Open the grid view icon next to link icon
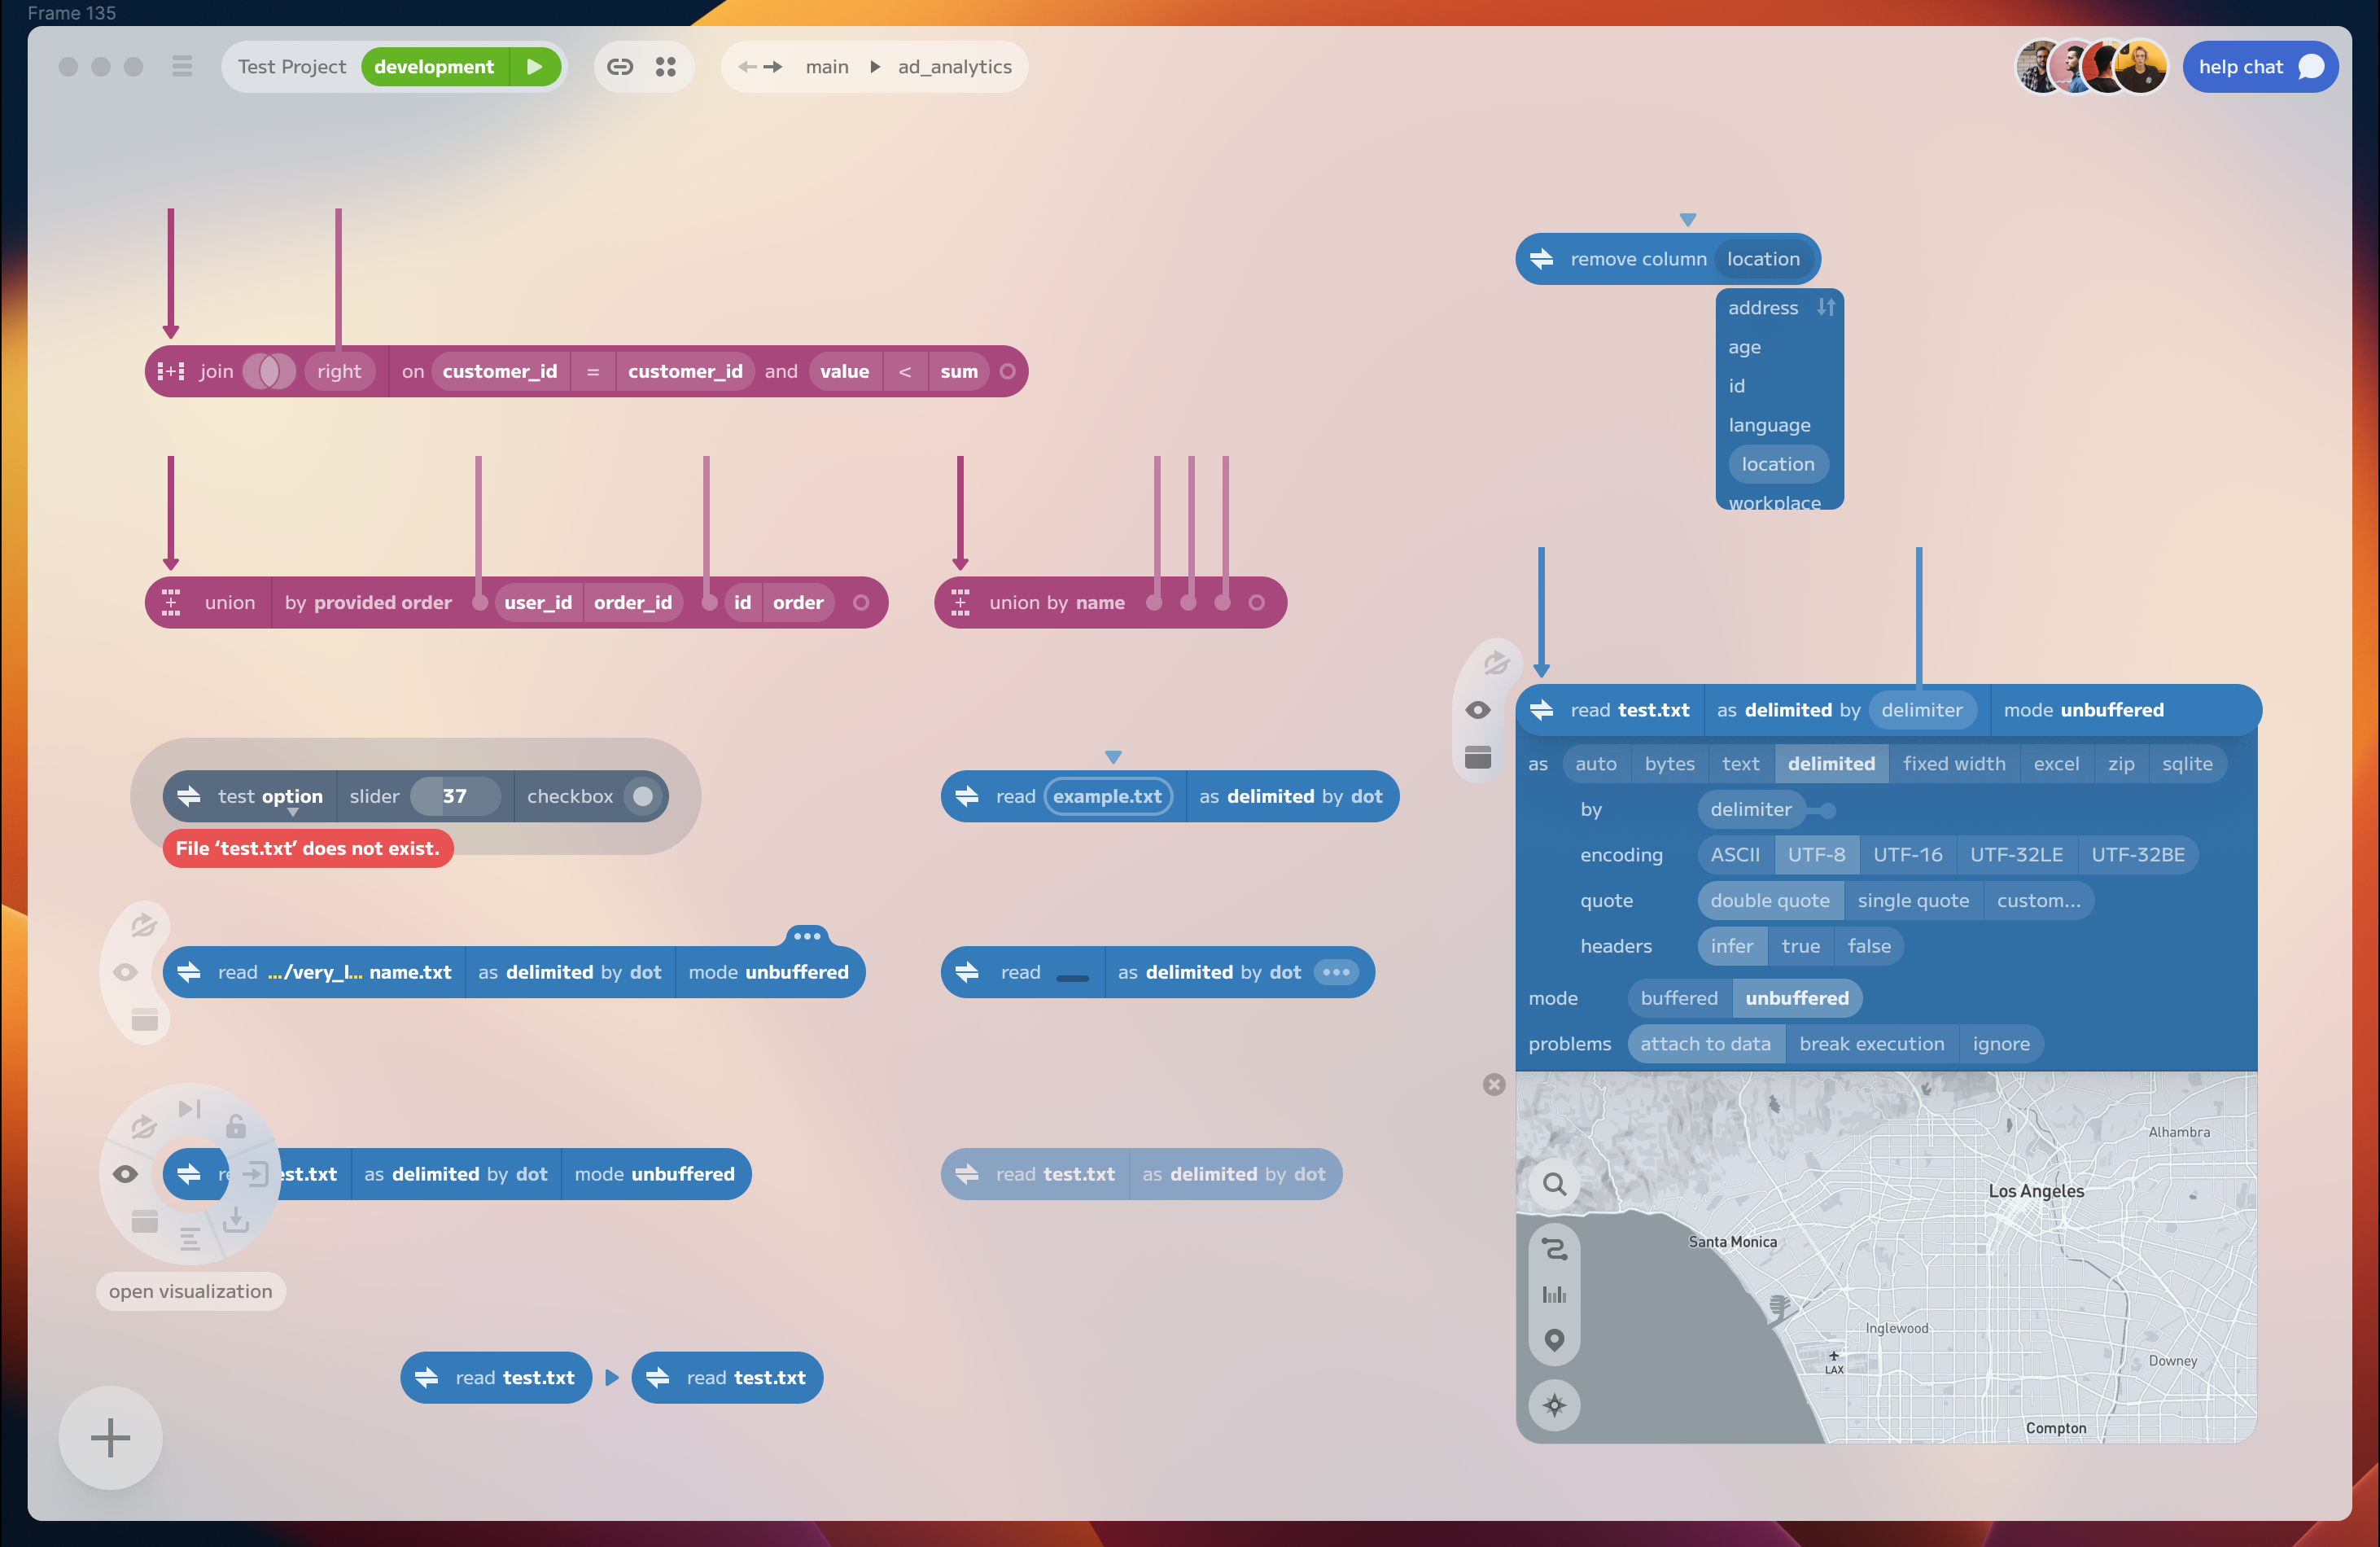The width and height of the screenshot is (2380, 1547). [667, 67]
